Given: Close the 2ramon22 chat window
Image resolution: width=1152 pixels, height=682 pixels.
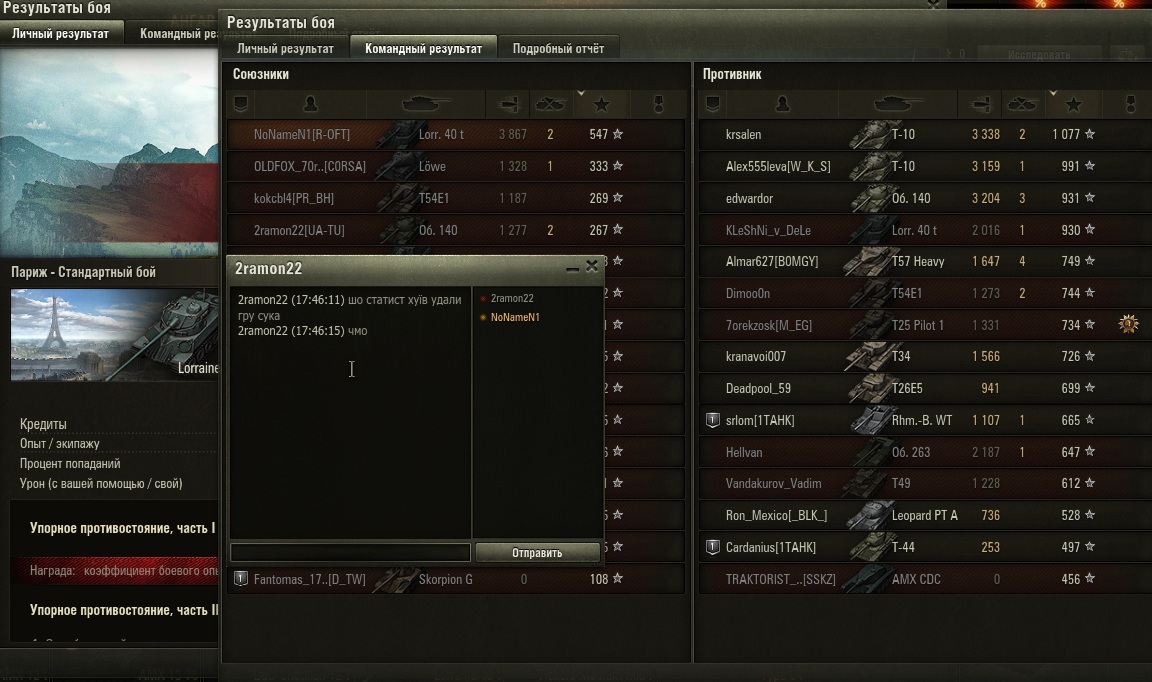Looking at the screenshot, I should pyautogui.click(x=592, y=267).
